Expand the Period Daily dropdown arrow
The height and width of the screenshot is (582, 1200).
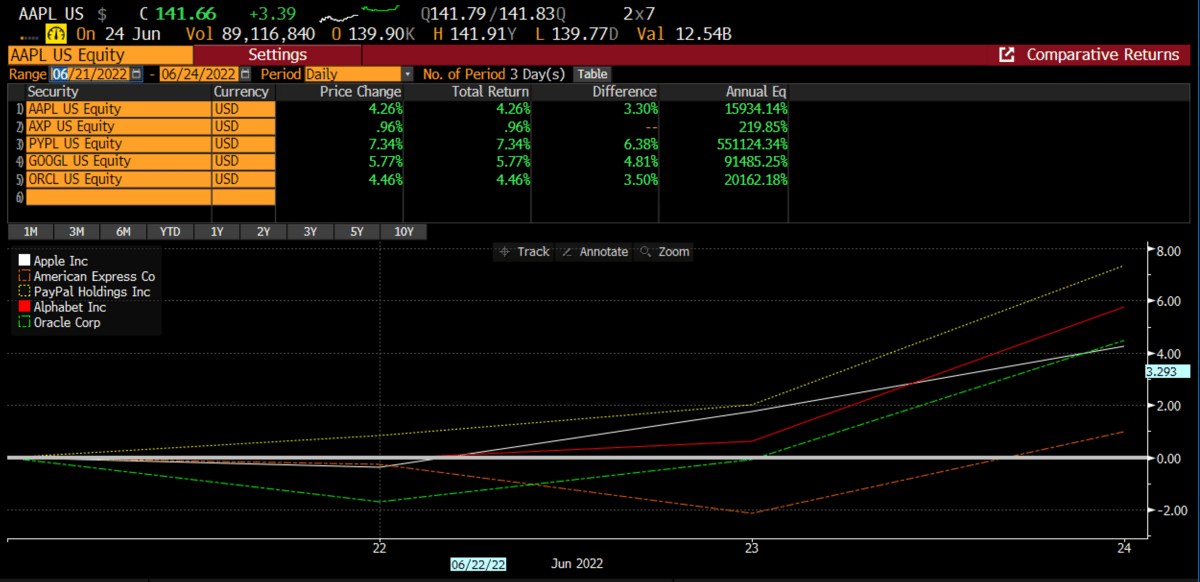click(407, 74)
